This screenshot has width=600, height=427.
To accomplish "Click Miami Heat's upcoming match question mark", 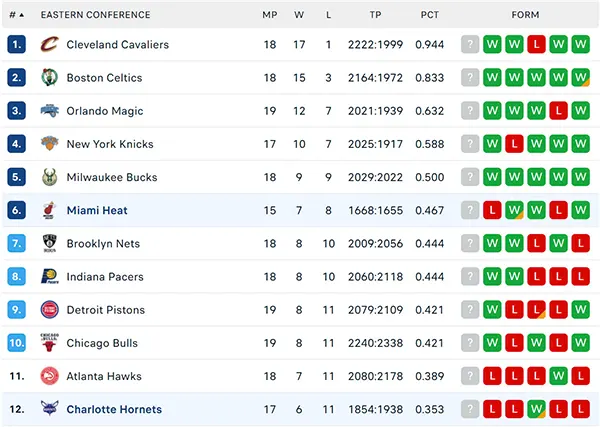I will tap(470, 210).
